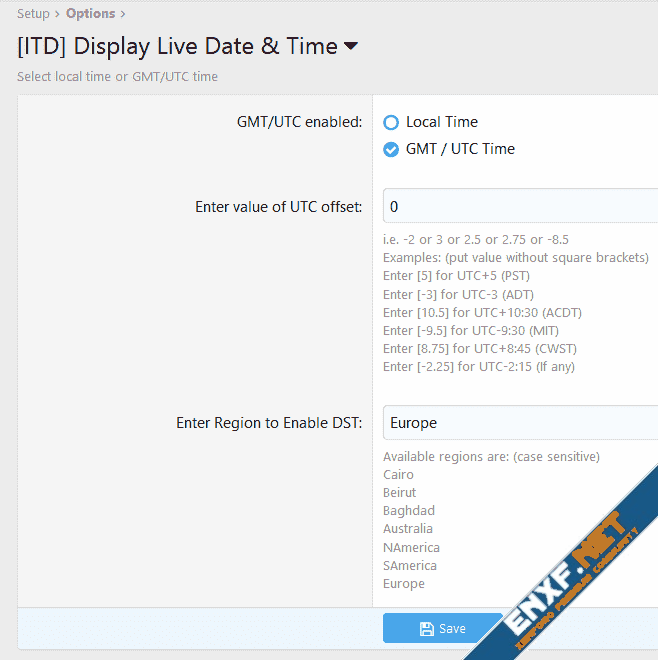
Task: Click the "[ITD] Display Live Date & Time" title
Action: click(x=177, y=46)
